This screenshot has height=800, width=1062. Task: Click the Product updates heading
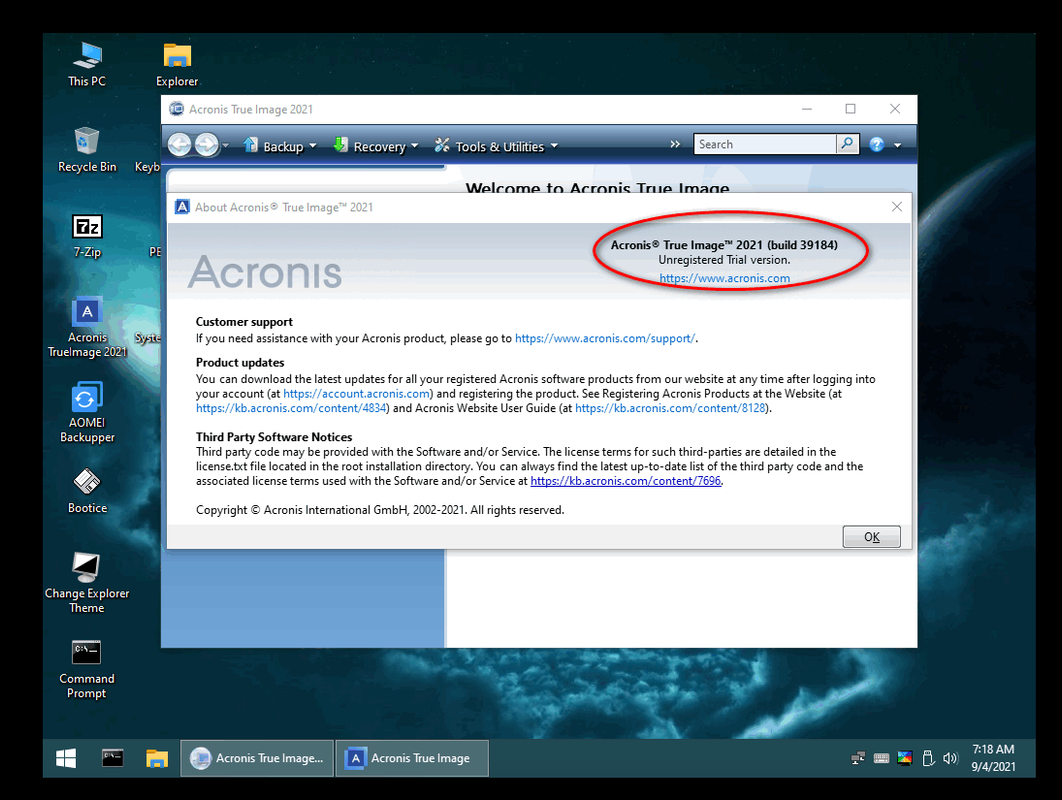[x=240, y=362]
